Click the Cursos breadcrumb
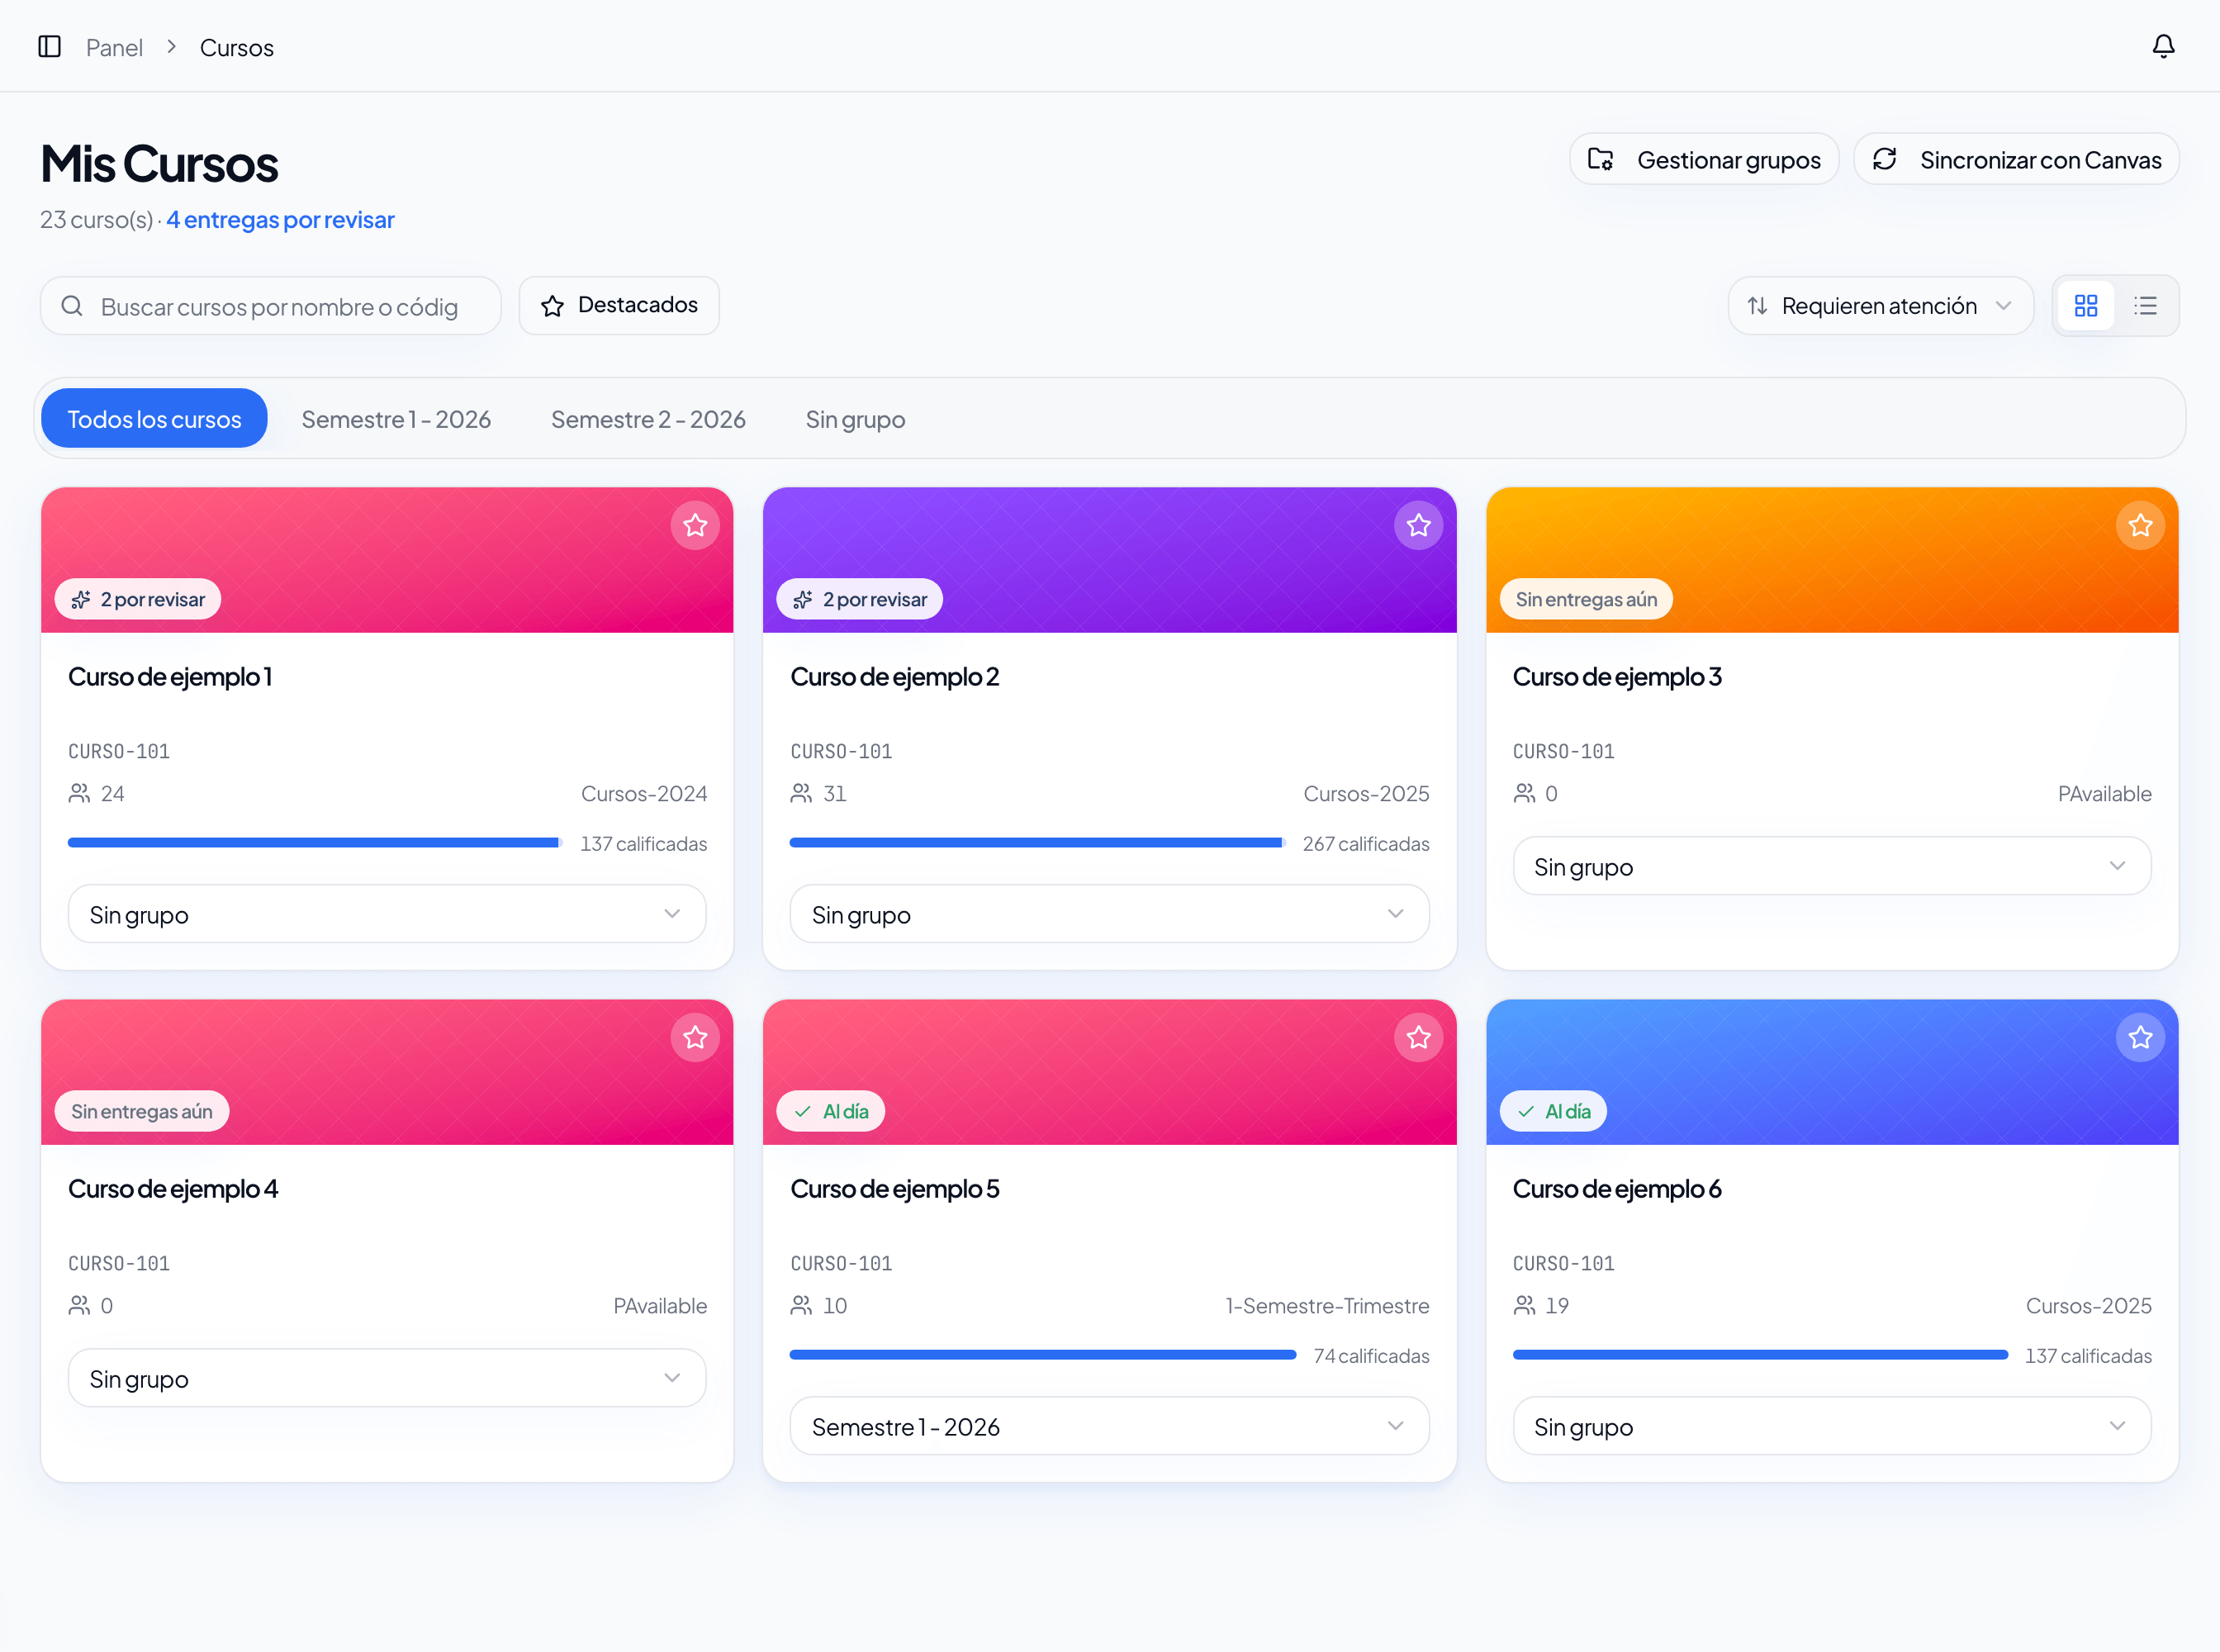The image size is (2220, 1652). [236, 47]
